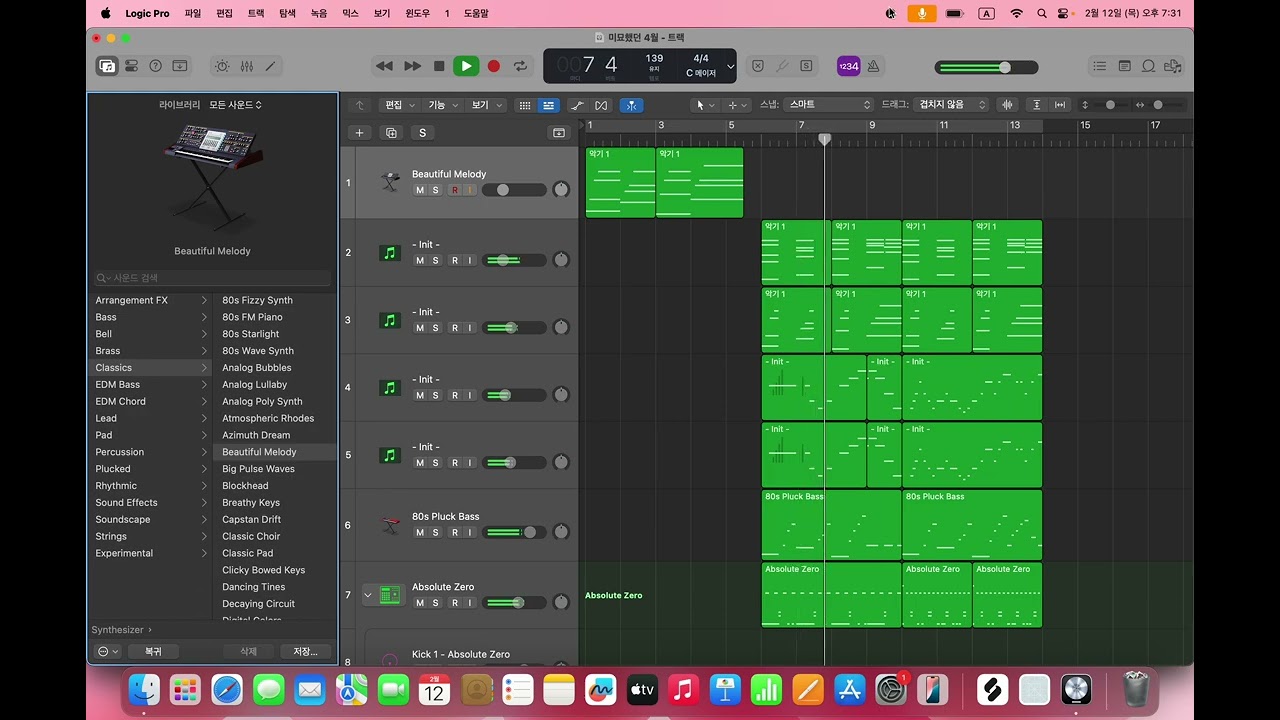Adjust Beautiful Melody track volume slider

[514, 190]
